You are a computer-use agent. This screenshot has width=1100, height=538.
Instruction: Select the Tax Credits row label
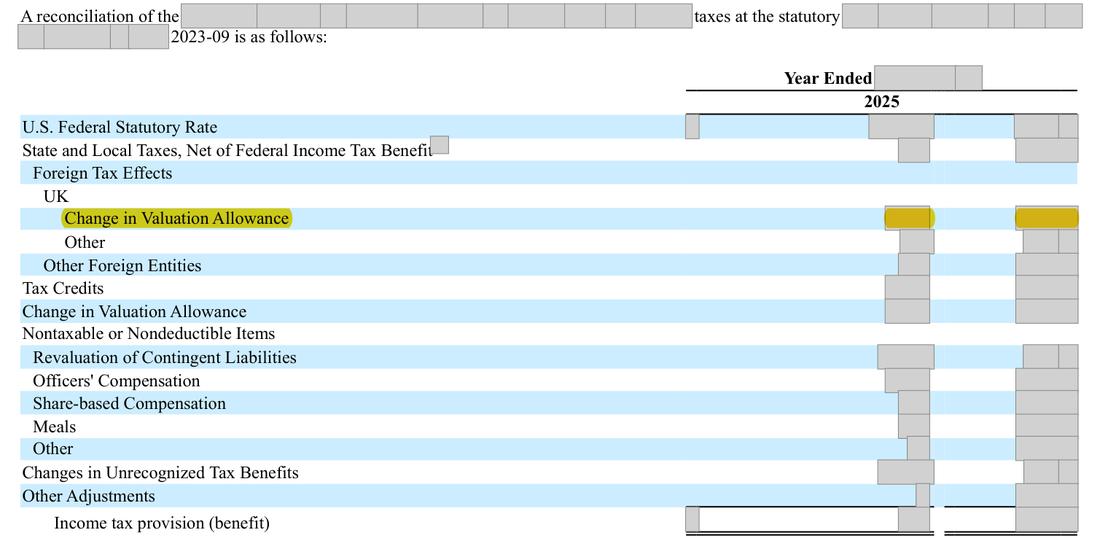(x=63, y=288)
